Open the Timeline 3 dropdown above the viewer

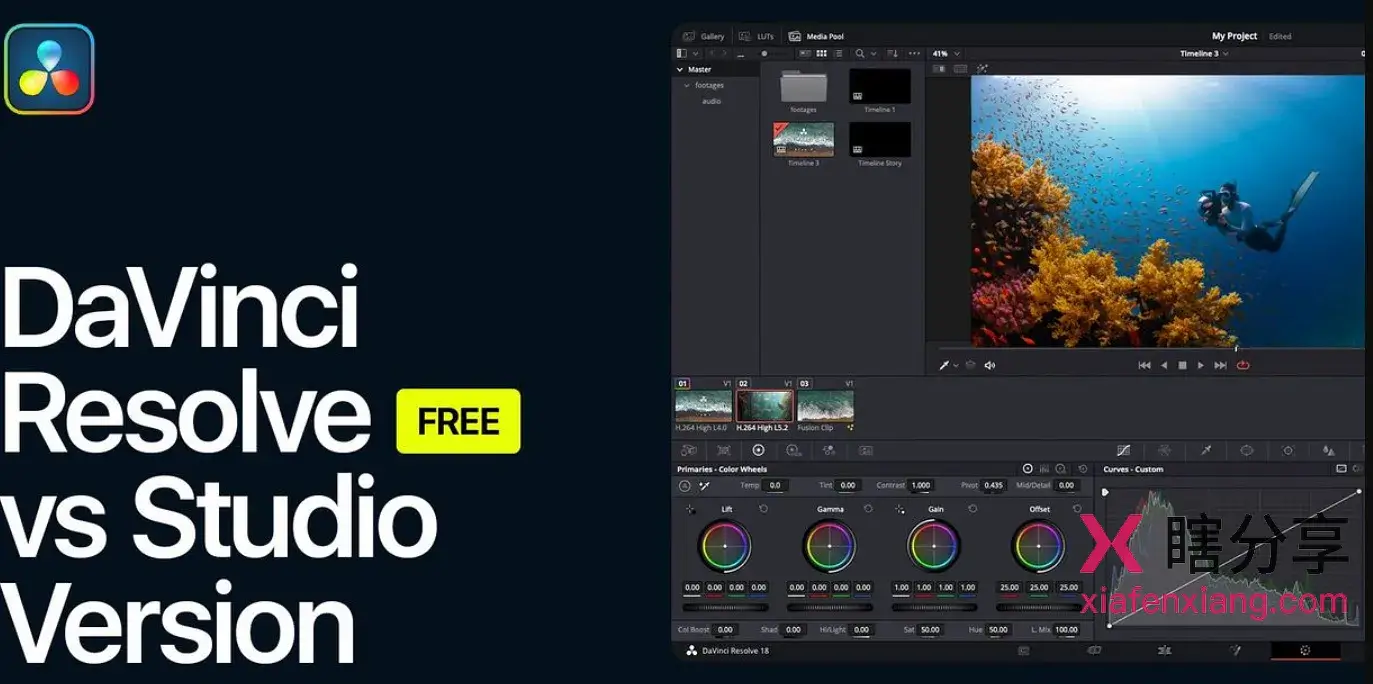pyautogui.click(x=1203, y=53)
